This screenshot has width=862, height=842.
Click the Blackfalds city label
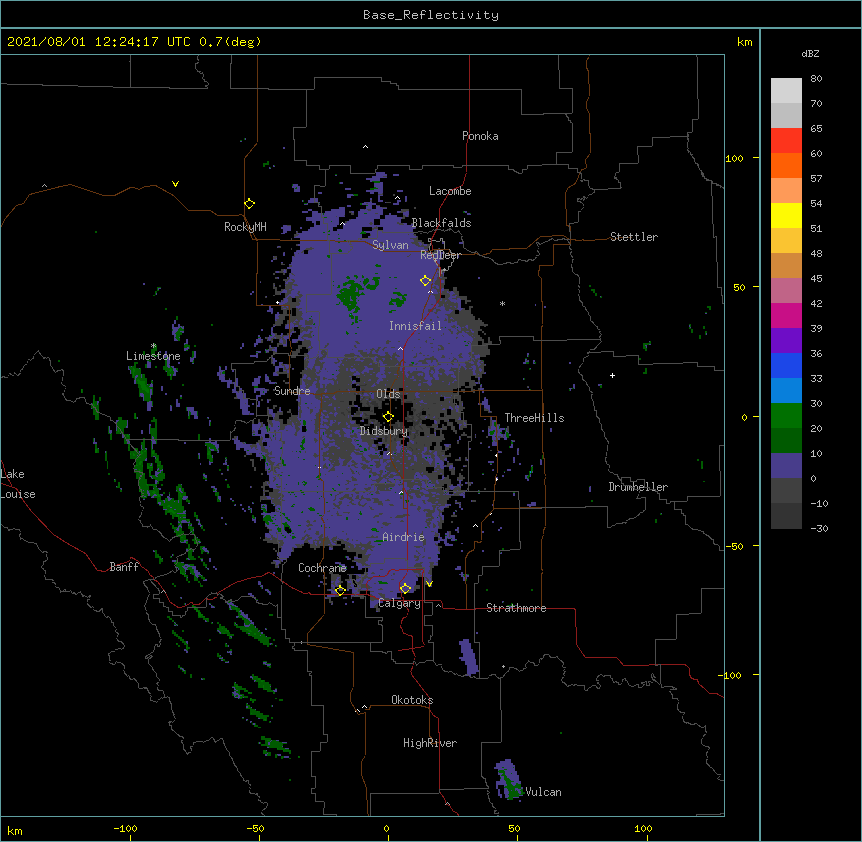tap(441, 223)
